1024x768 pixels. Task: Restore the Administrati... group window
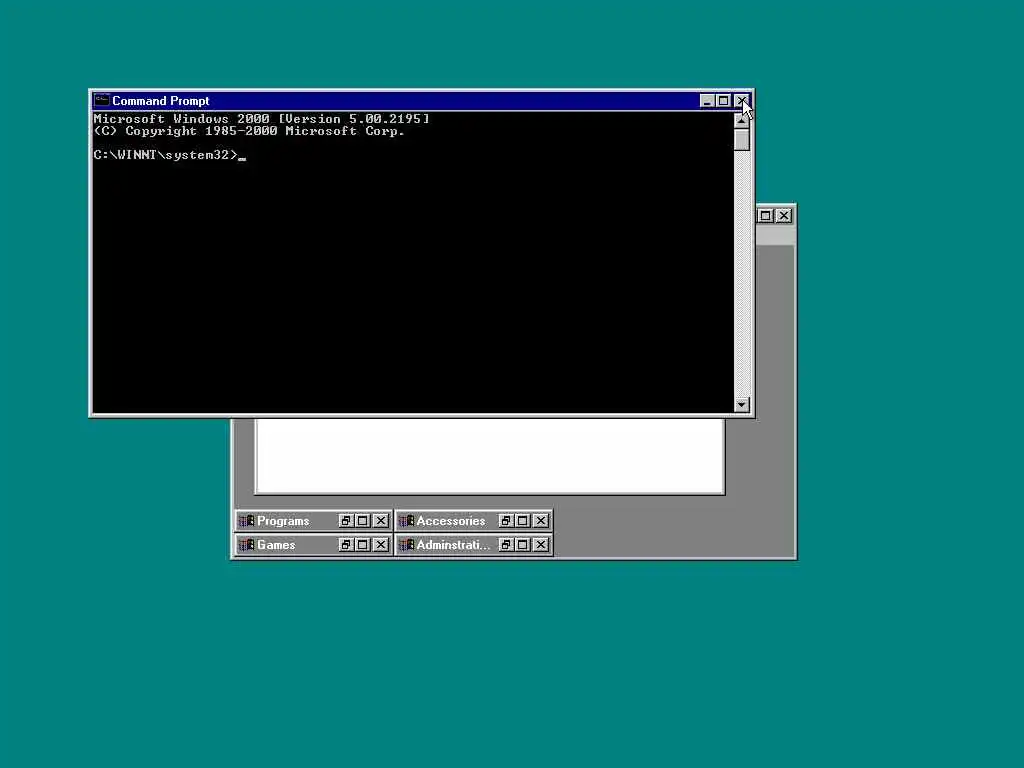click(506, 545)
